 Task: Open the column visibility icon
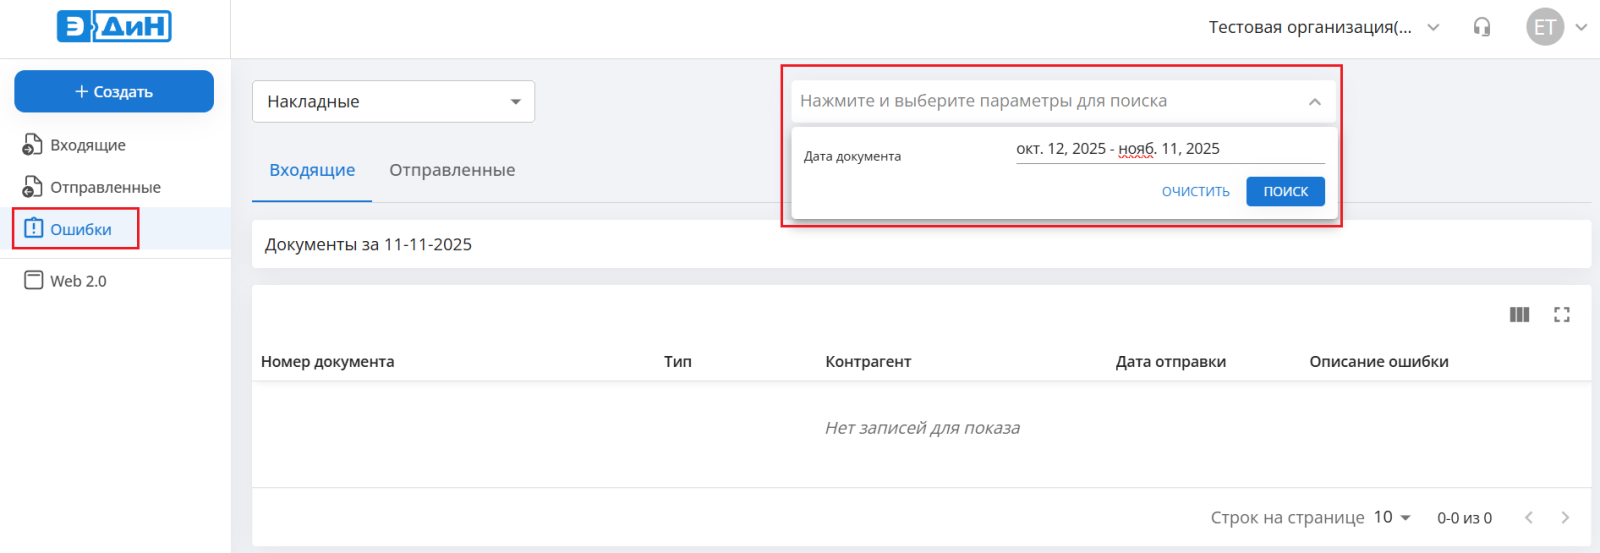(x=1519, y=315)
